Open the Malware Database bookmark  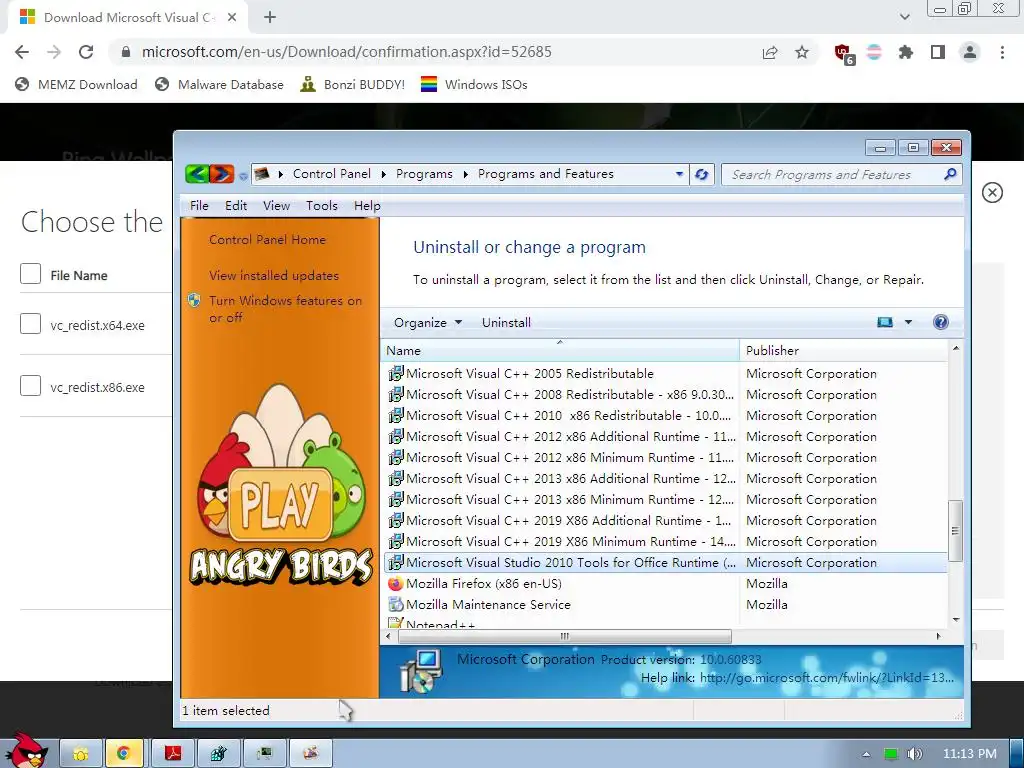[219, 84]
